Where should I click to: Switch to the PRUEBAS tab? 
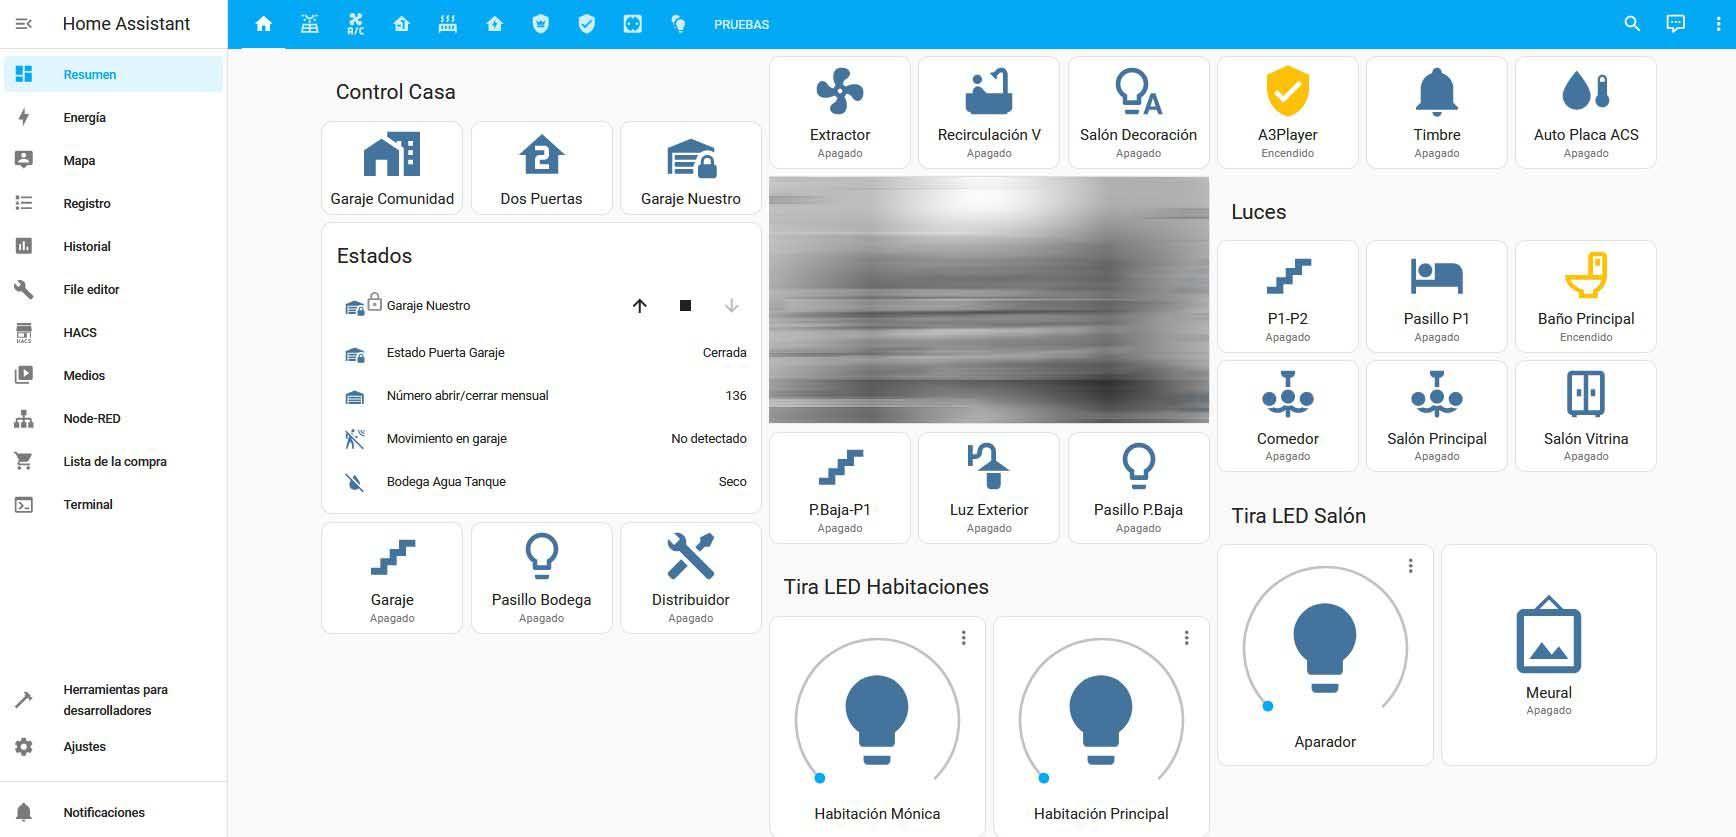click(741, 25)
